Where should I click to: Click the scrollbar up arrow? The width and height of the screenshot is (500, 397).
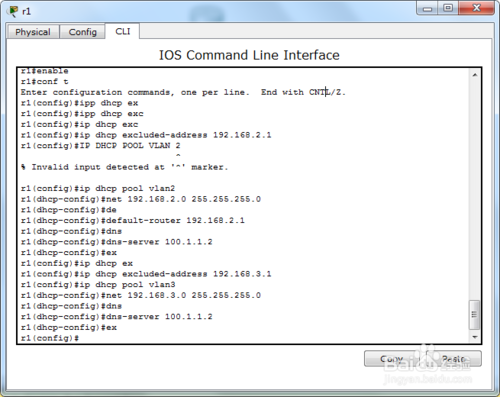pos(475,75)
